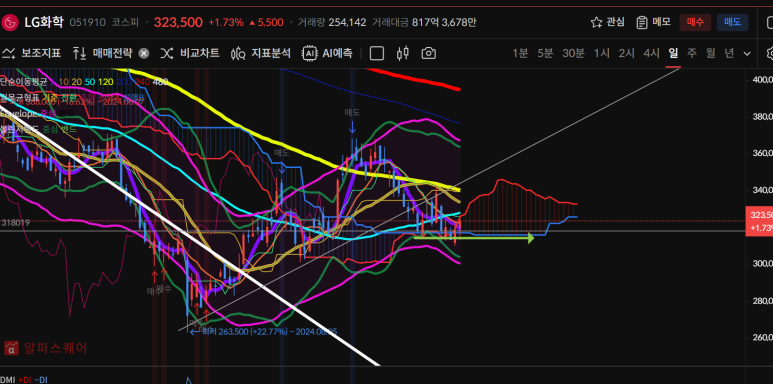Toggle the 120 moving average legend
The height and width of the screenshot is (384, 773).
click(105, 82)
